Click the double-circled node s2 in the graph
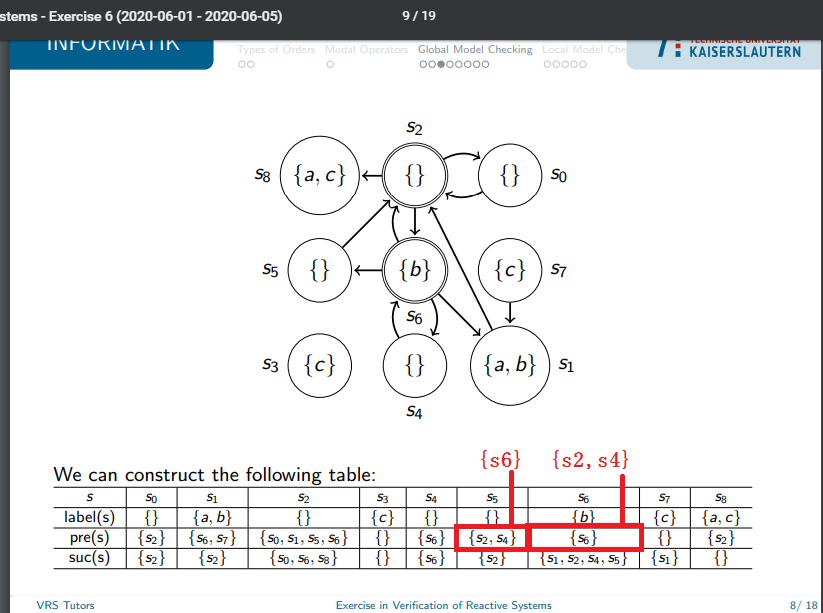 [415, 175]
